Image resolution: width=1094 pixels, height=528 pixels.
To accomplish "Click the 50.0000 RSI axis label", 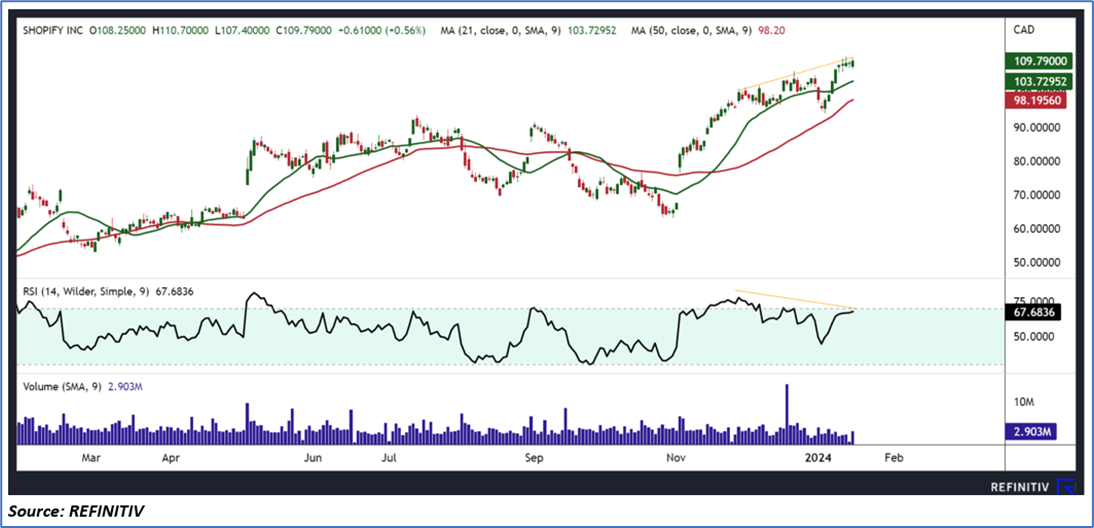I will [1033, 336].
